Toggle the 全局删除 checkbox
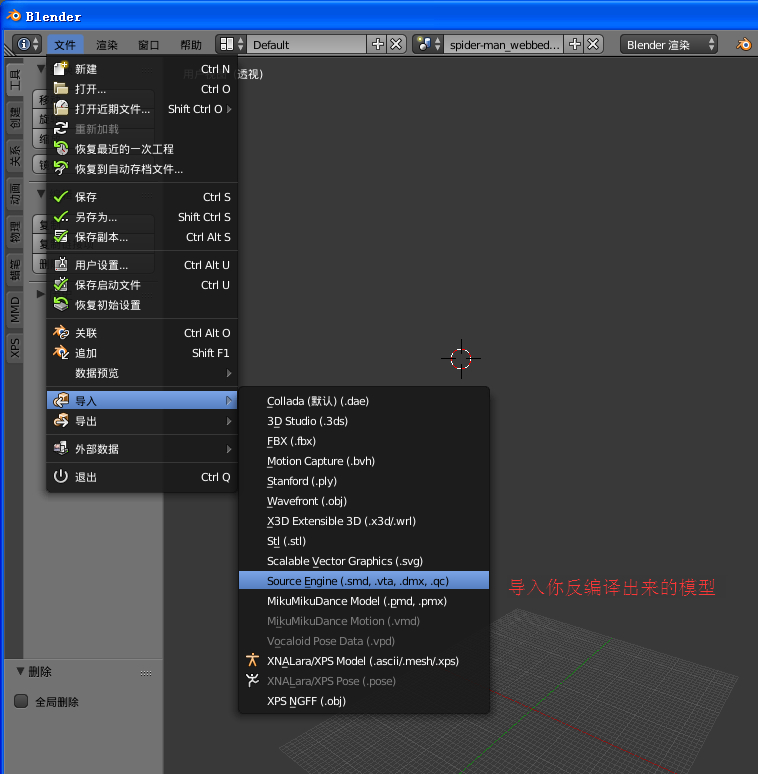 pos(21,701)
